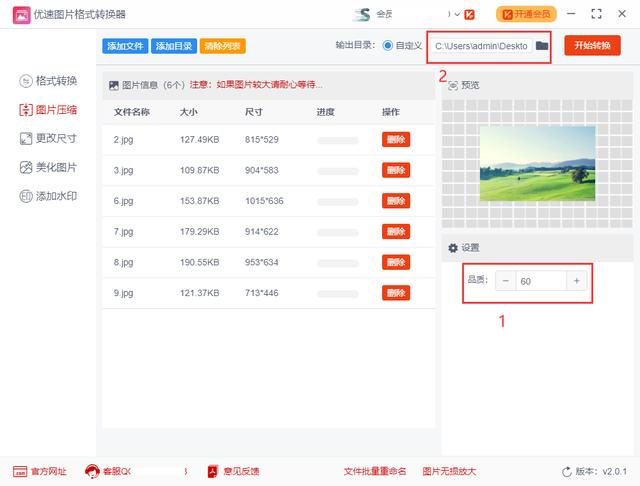Image resolution: width=640 pixels, height=486 pixels.
Task: Close the application window
Action: (622, 14)
